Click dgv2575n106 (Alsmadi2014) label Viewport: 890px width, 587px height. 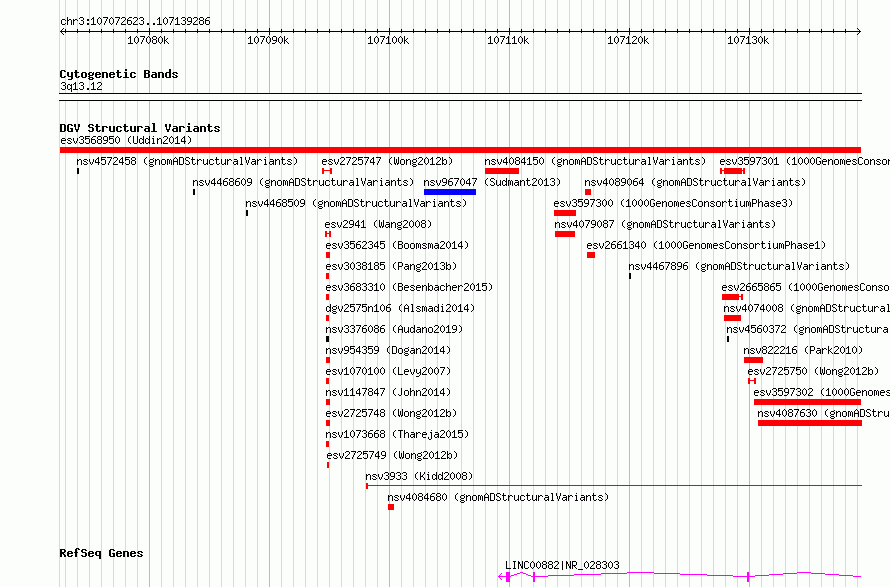click(x=400, y=308)
